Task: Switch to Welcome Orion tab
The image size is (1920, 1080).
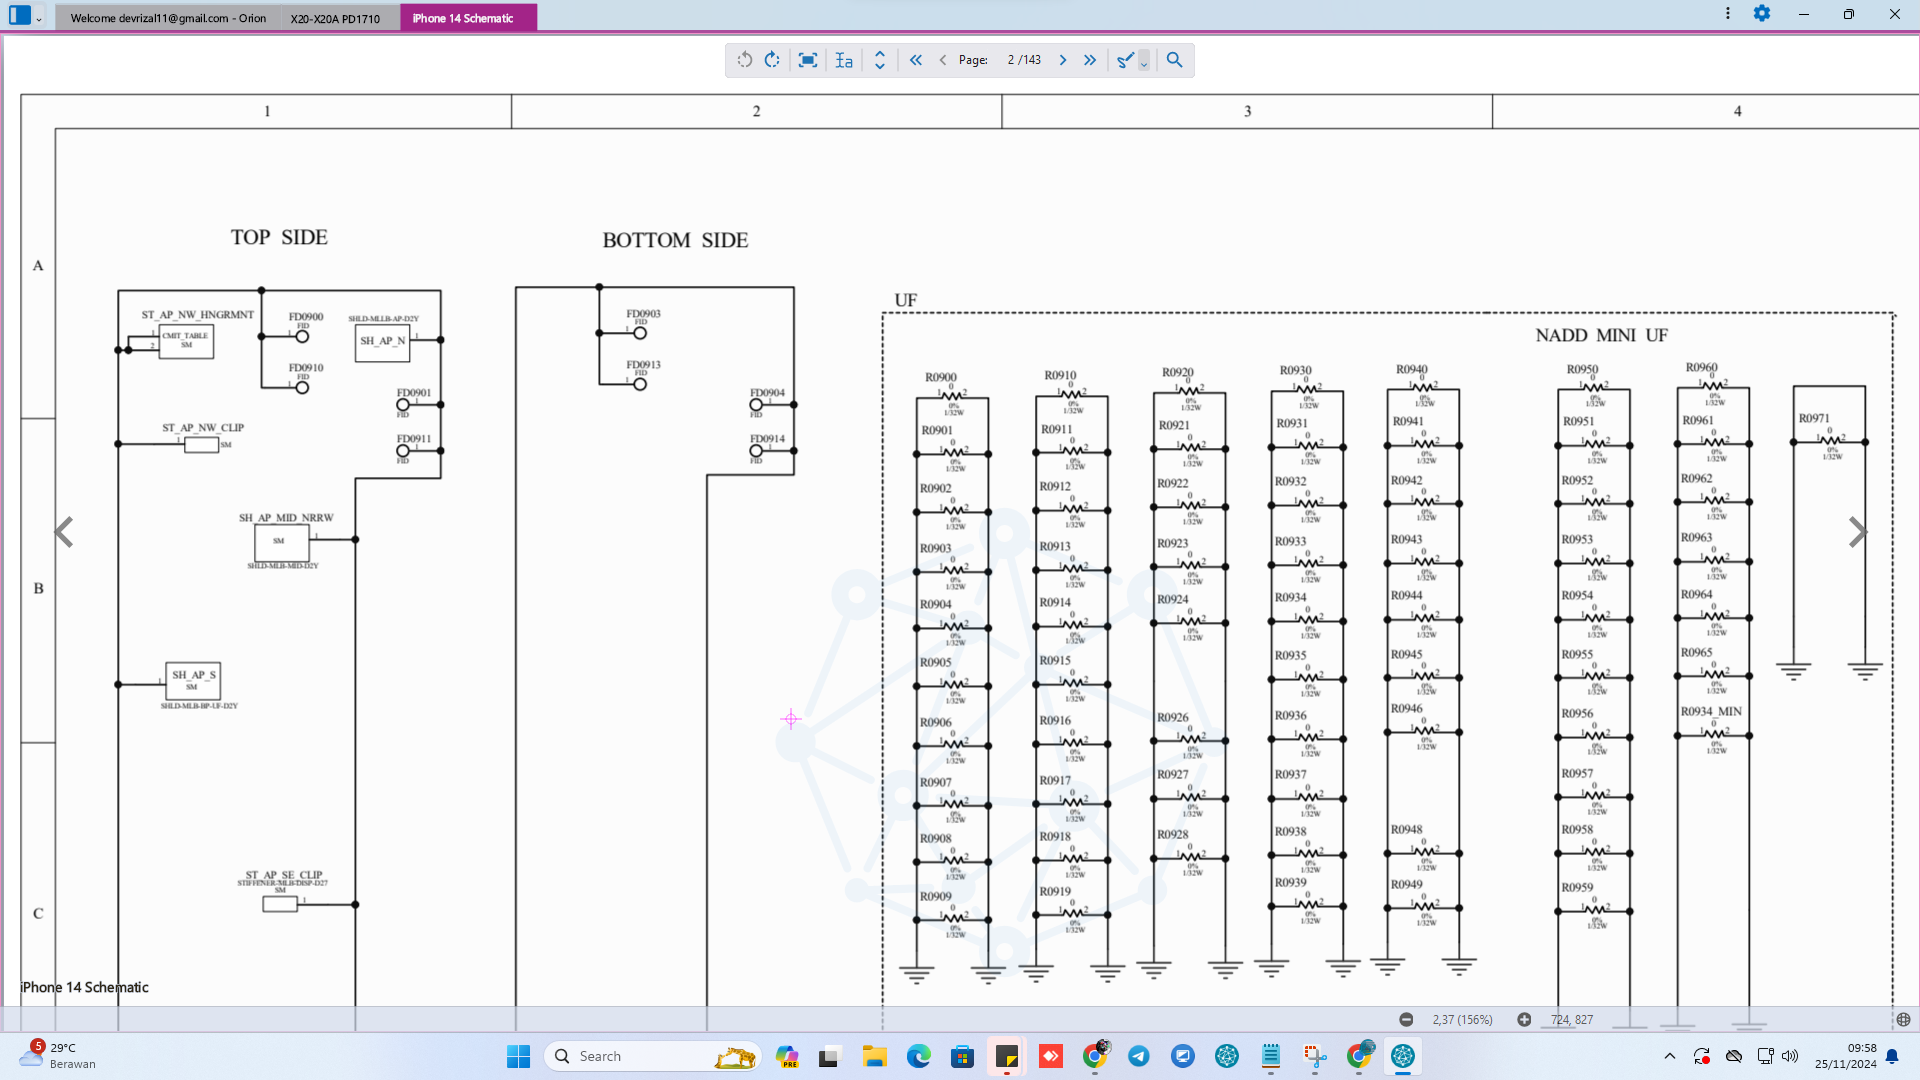Action: coord(168,18)
